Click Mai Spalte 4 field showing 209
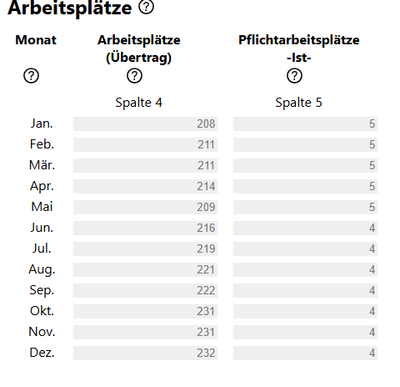 coord(145,207)
